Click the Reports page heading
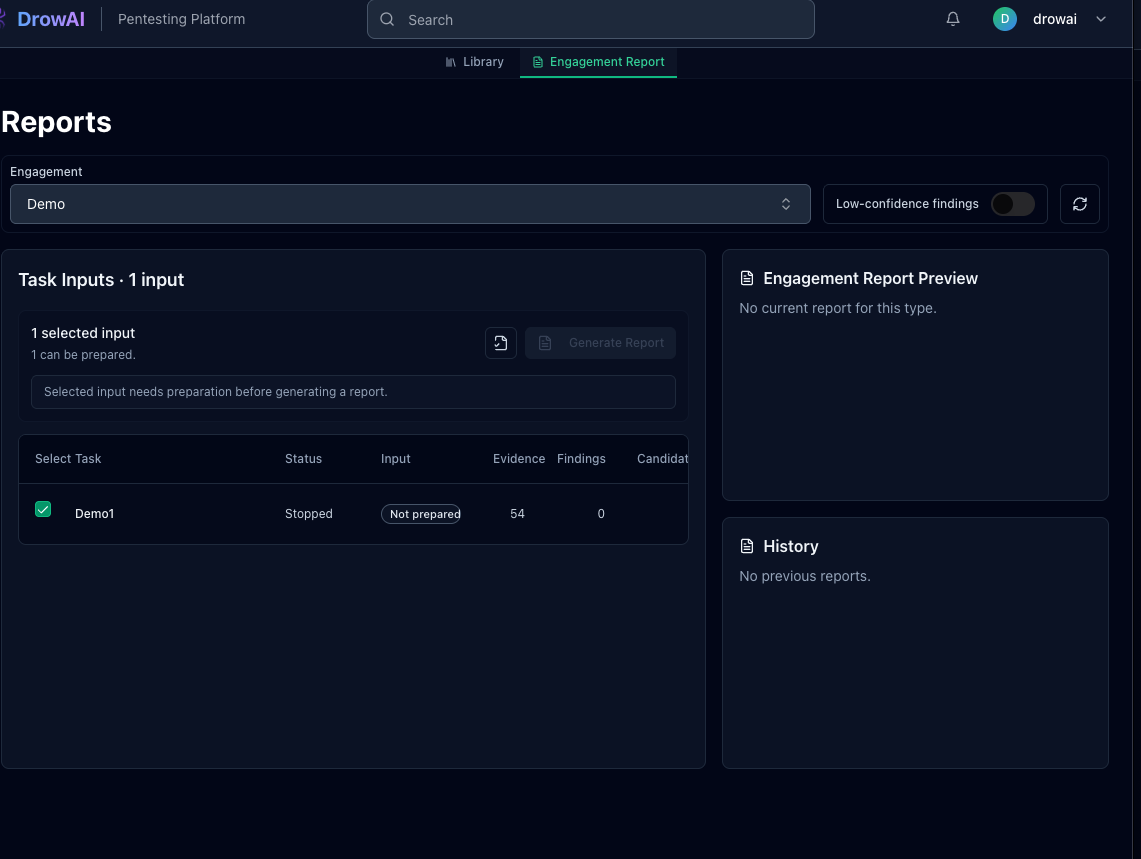The height and width of the screenshot is (859, 1141). pyautogui.click(x=56, y=122)
